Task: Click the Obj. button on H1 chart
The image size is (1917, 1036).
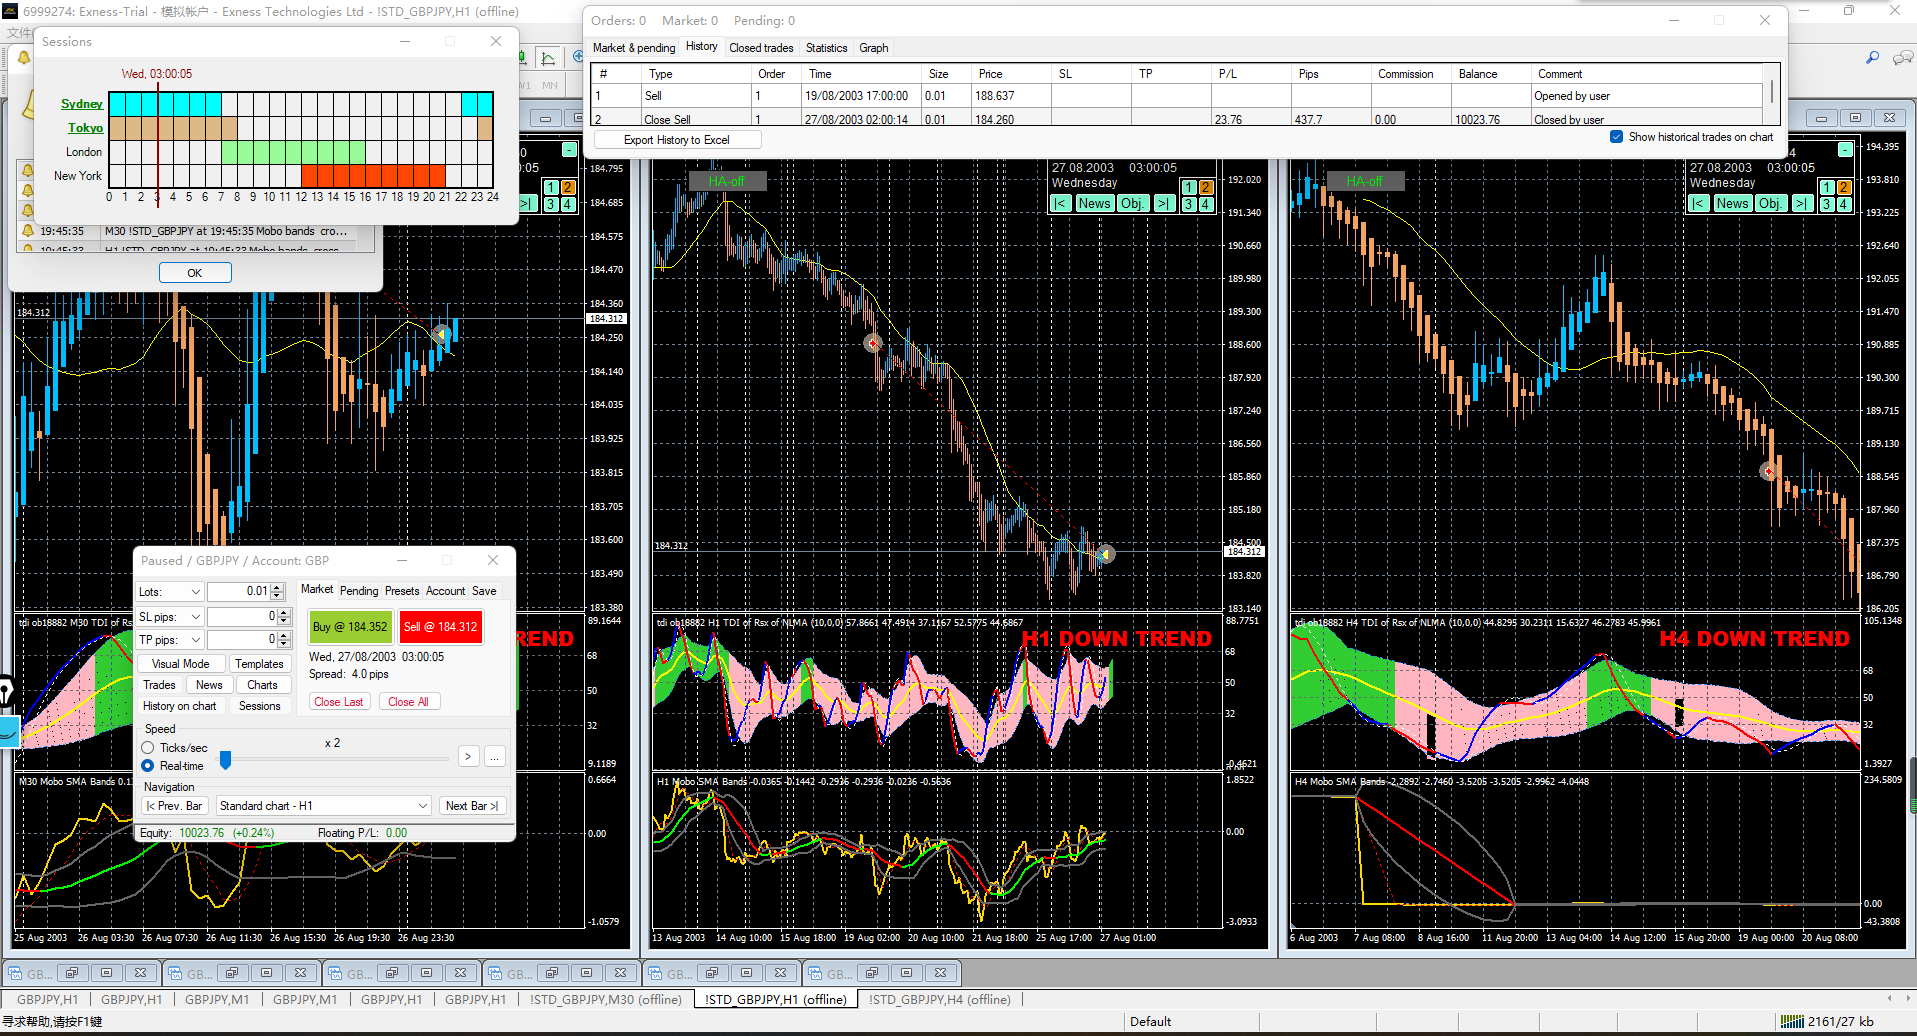Action: (1132, 204)
